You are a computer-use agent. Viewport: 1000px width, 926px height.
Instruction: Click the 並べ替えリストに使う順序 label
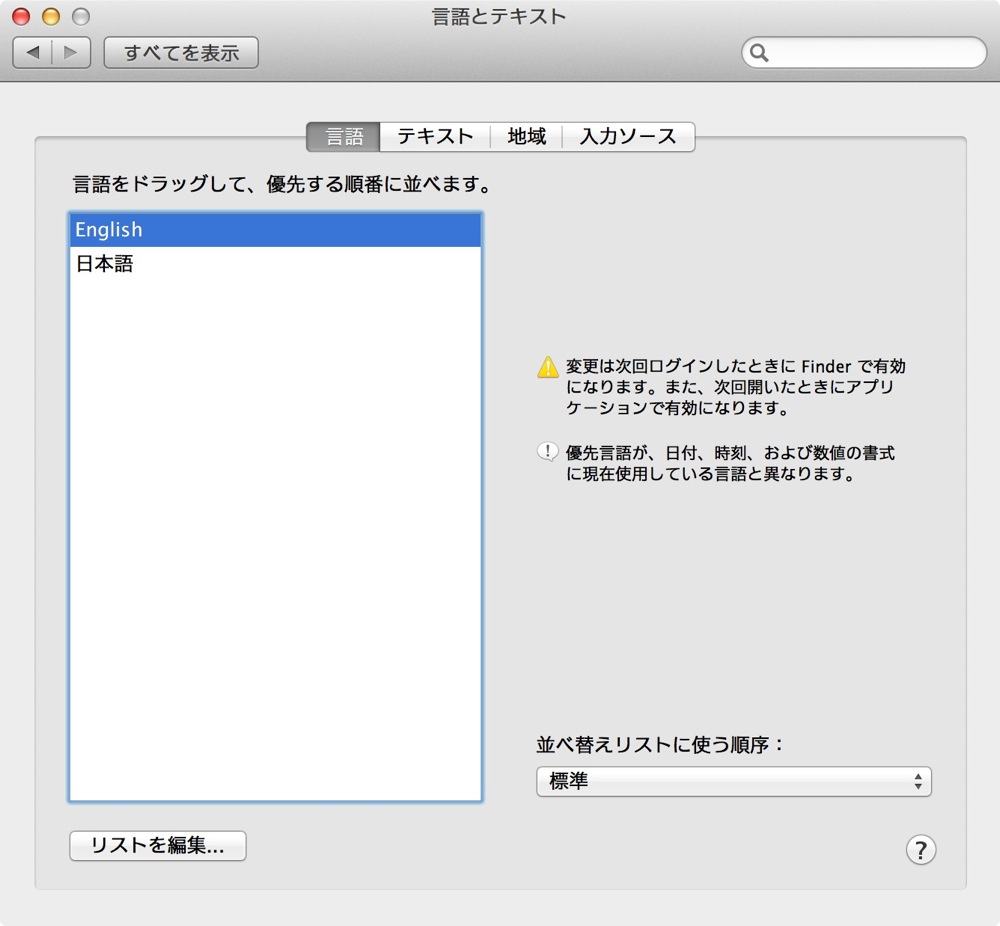coord(660,745)
